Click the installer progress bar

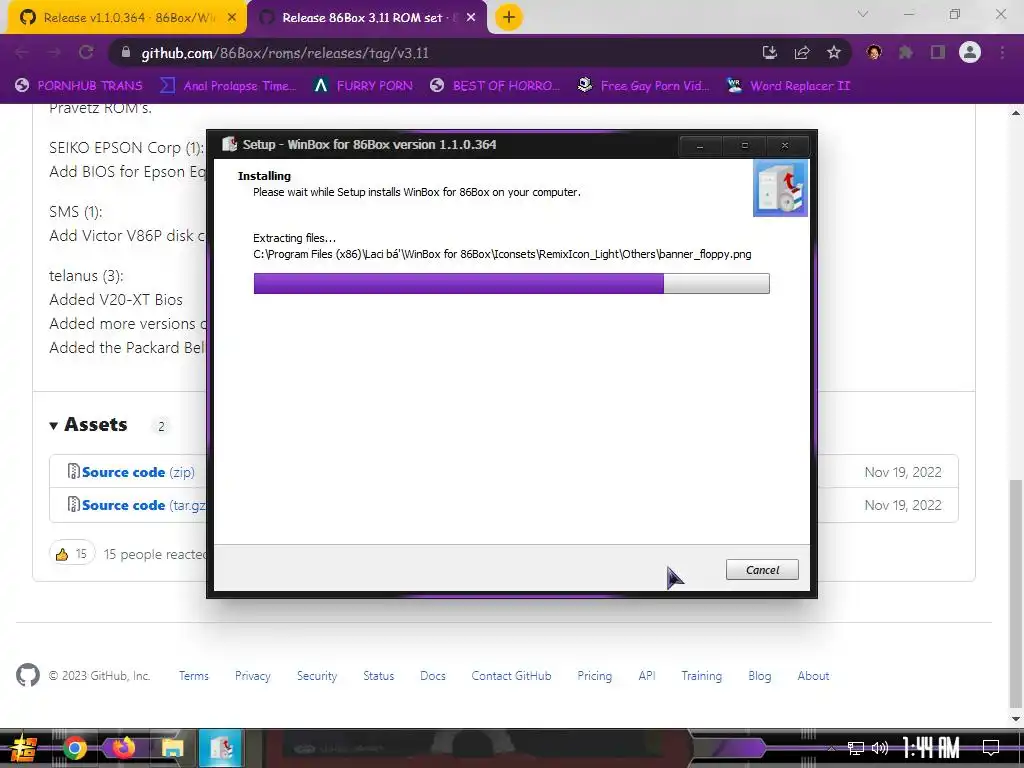(511, 283)
